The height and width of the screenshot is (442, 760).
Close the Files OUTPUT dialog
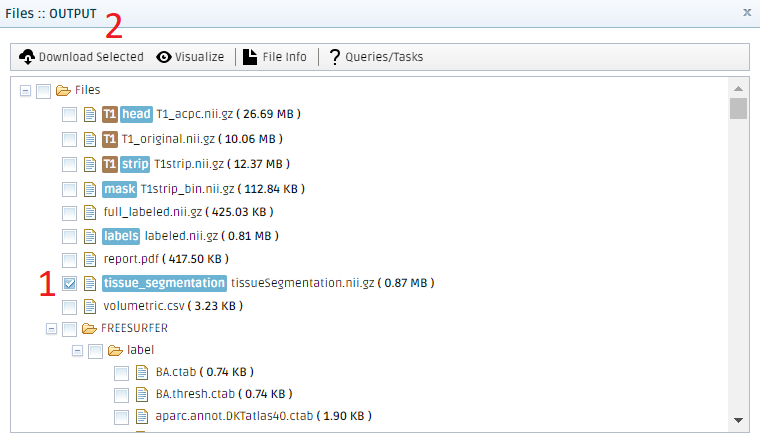[x=747, y=13]
